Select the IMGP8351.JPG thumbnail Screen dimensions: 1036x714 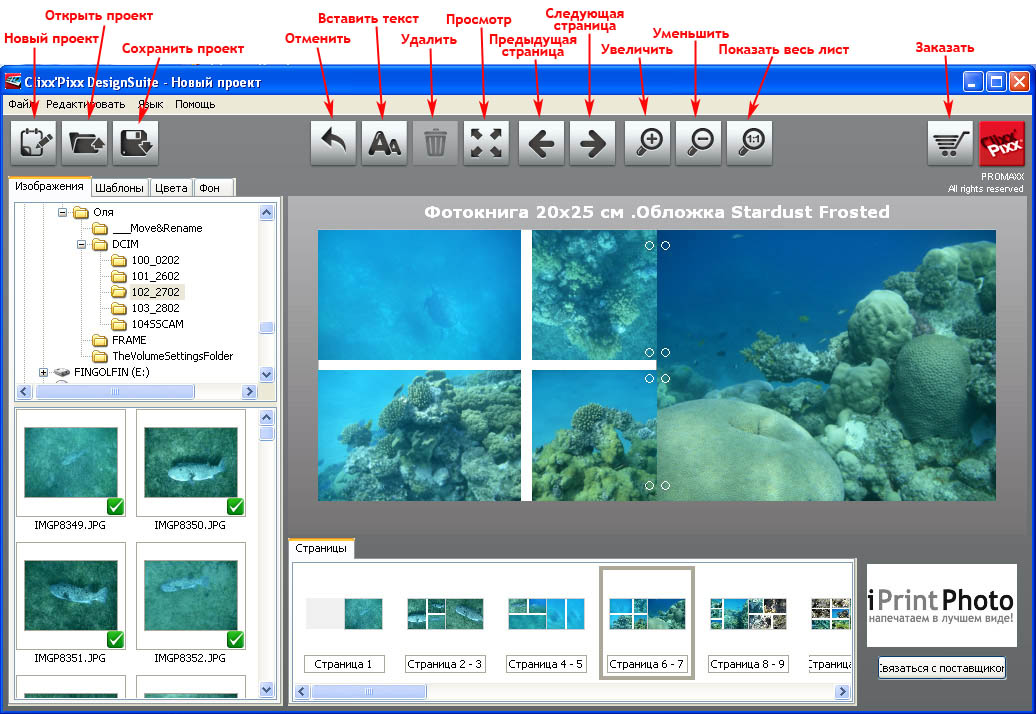click(71, 596)
